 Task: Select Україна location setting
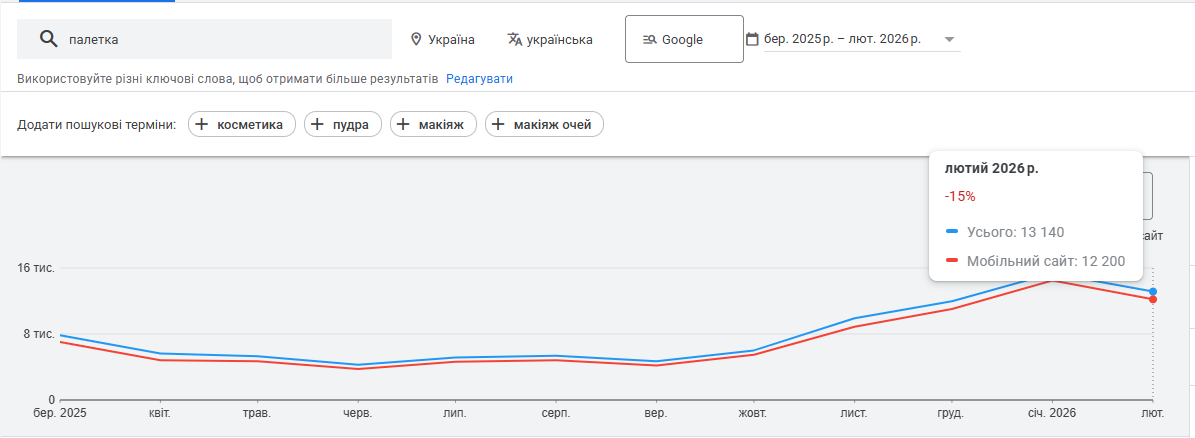coord(451,40)
